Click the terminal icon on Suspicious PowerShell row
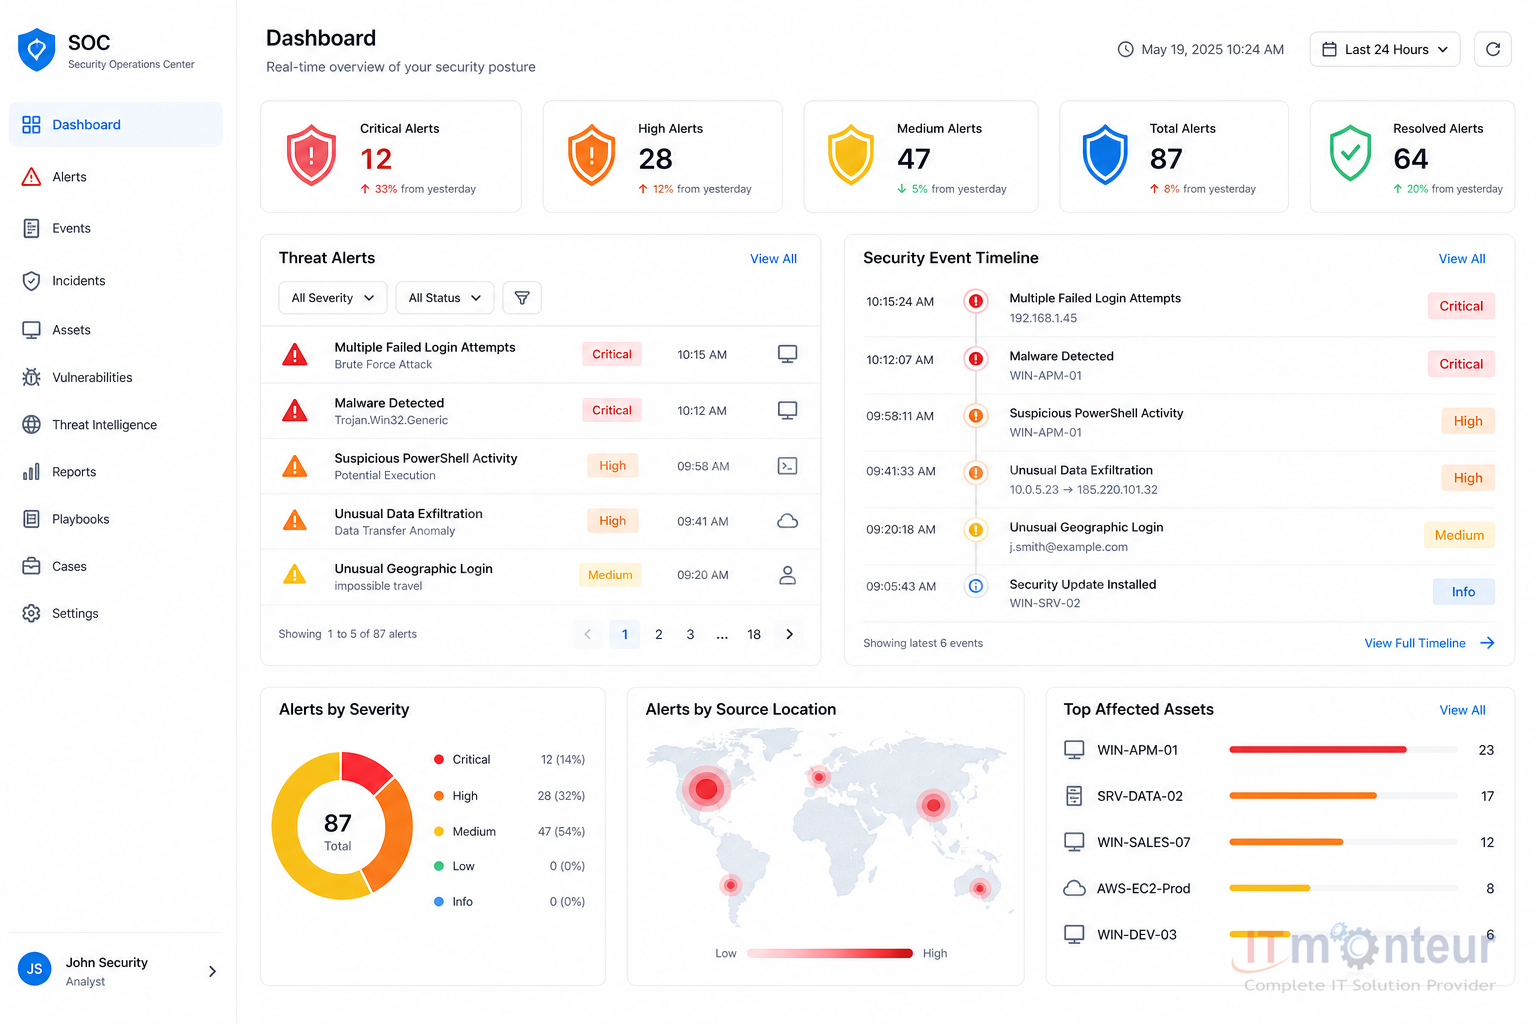The image size is (1536, 1024). (x=788, y=466)
